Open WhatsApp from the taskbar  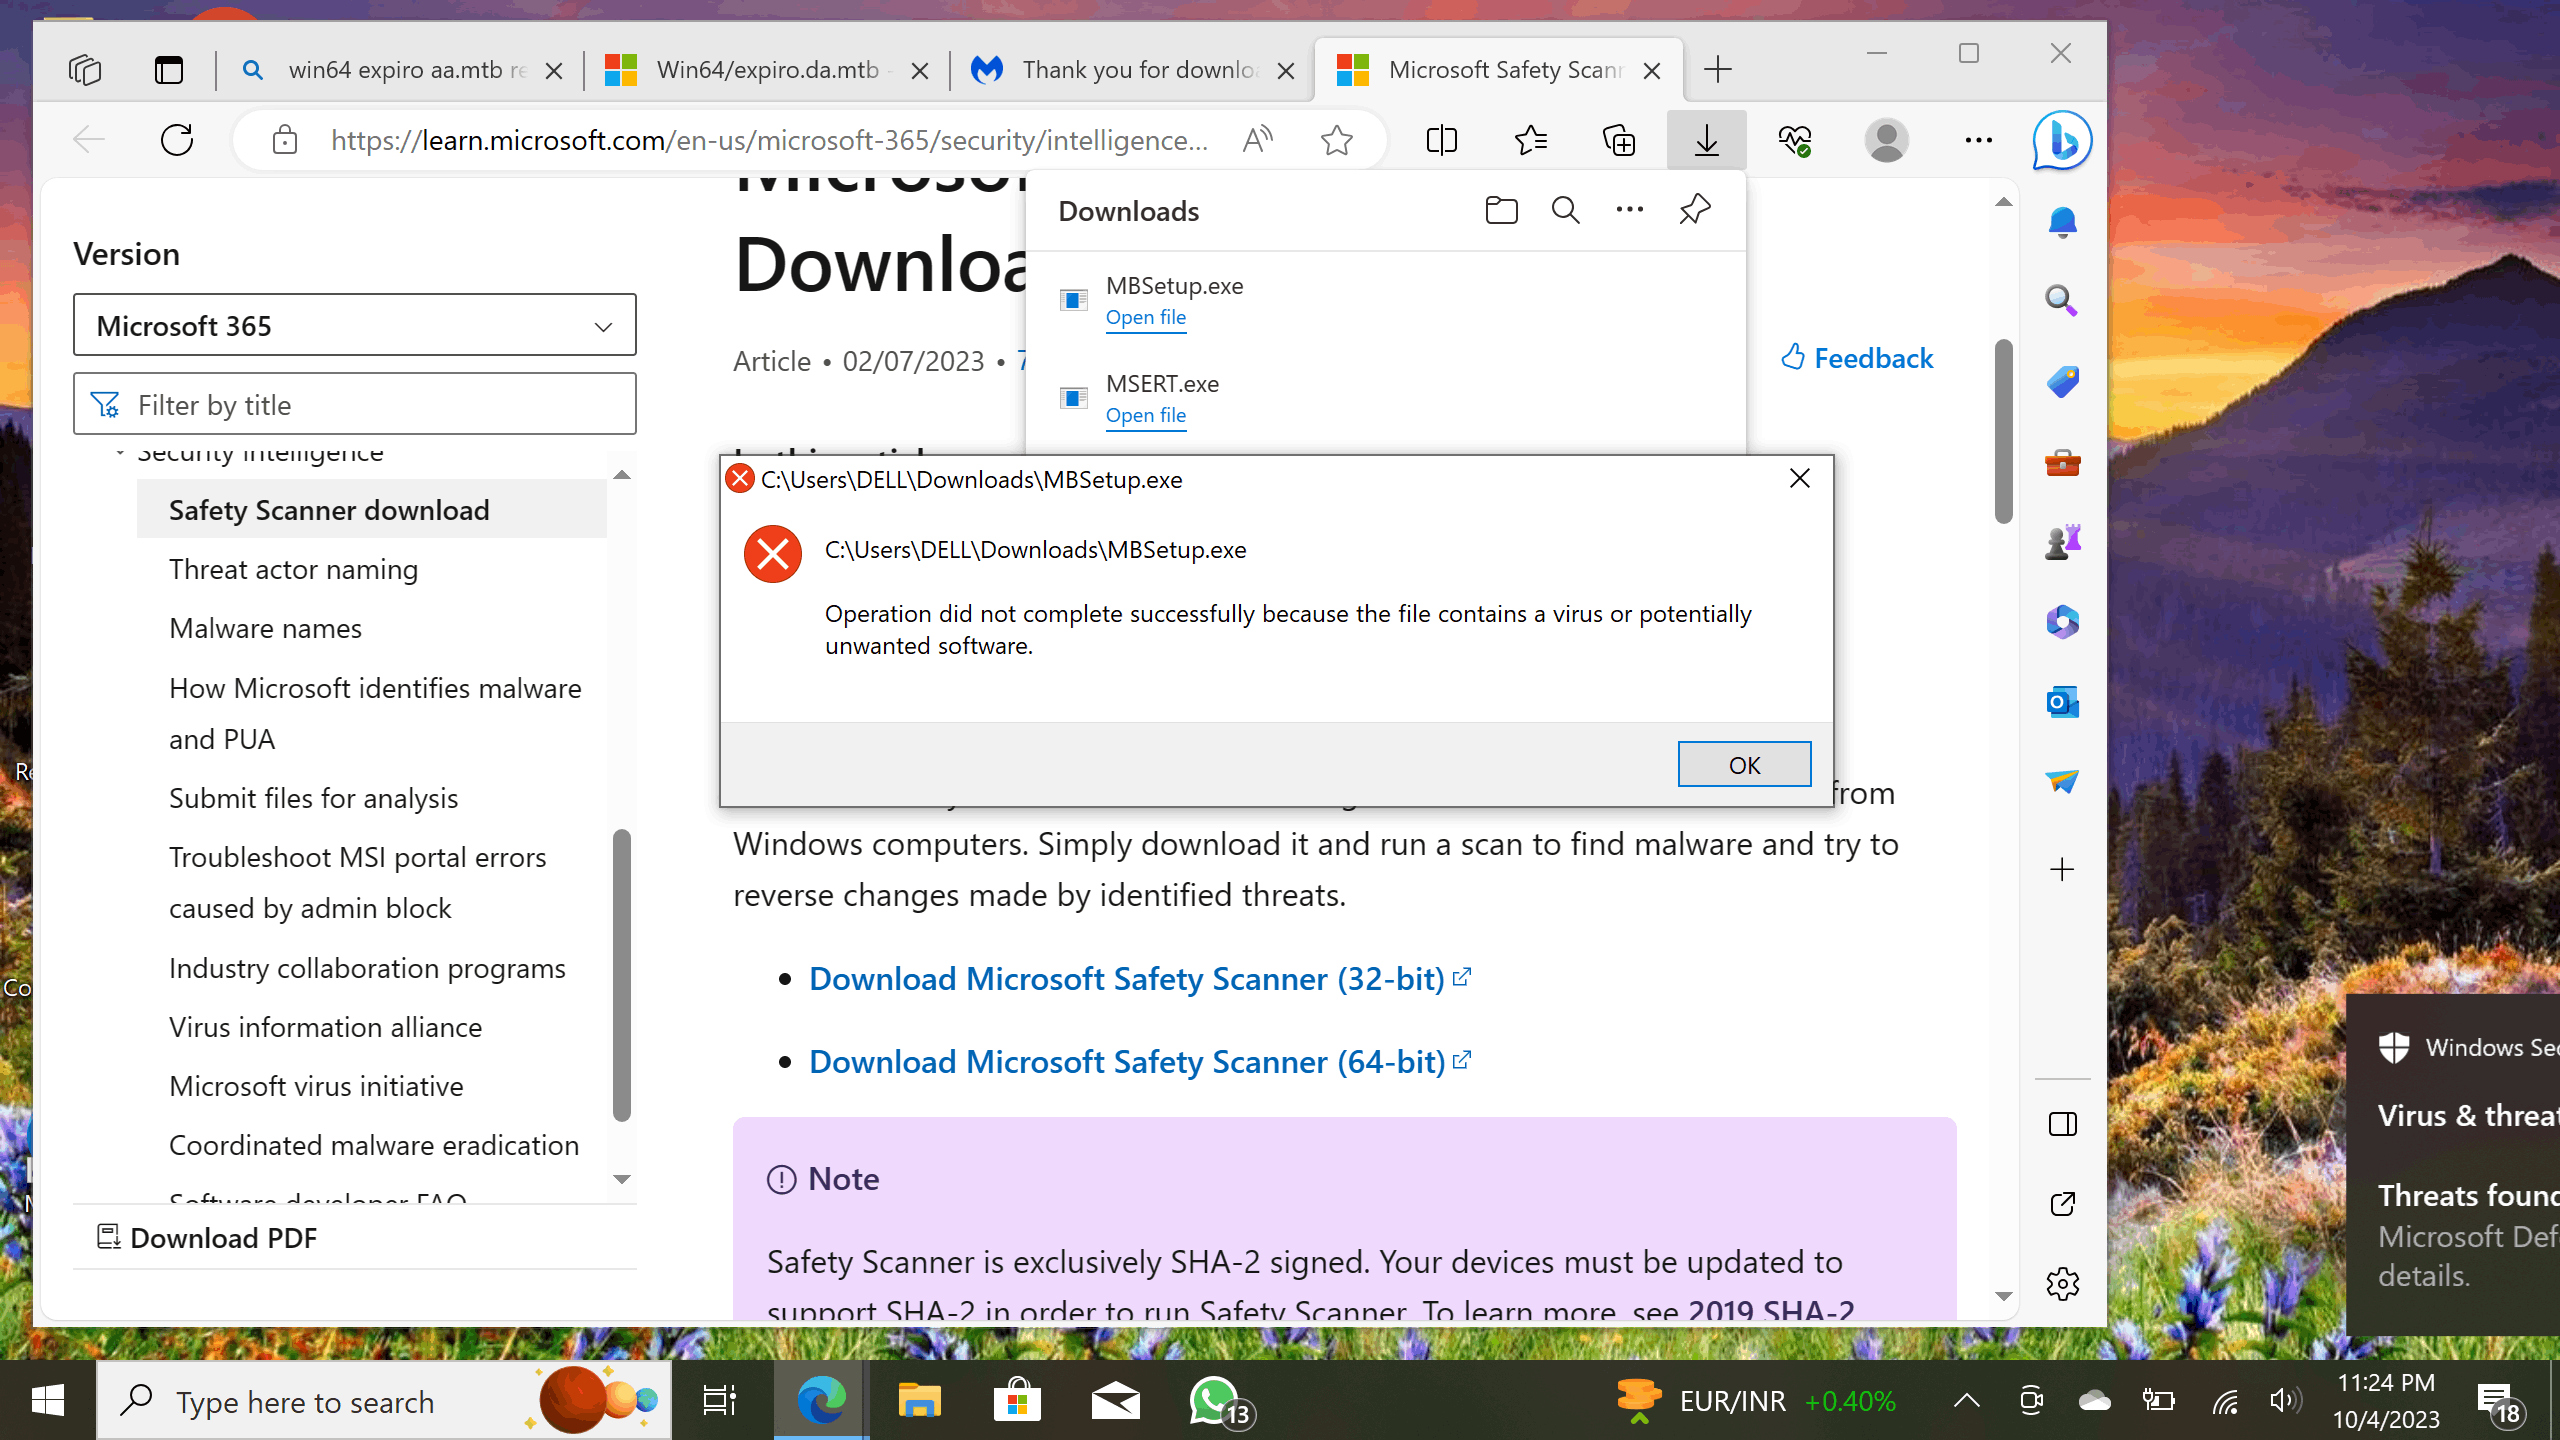coord(1215,1401)
